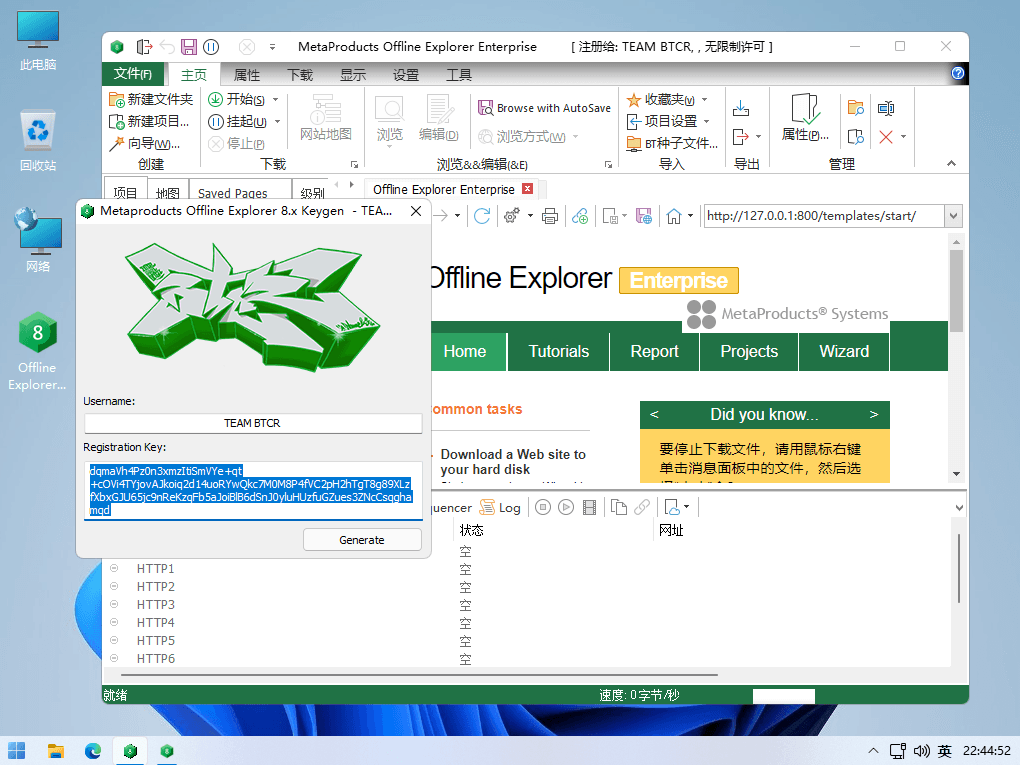Screen dimensions: 1020x765
Task: Open the delete button dropdown arrow
Action: (903, 137)
